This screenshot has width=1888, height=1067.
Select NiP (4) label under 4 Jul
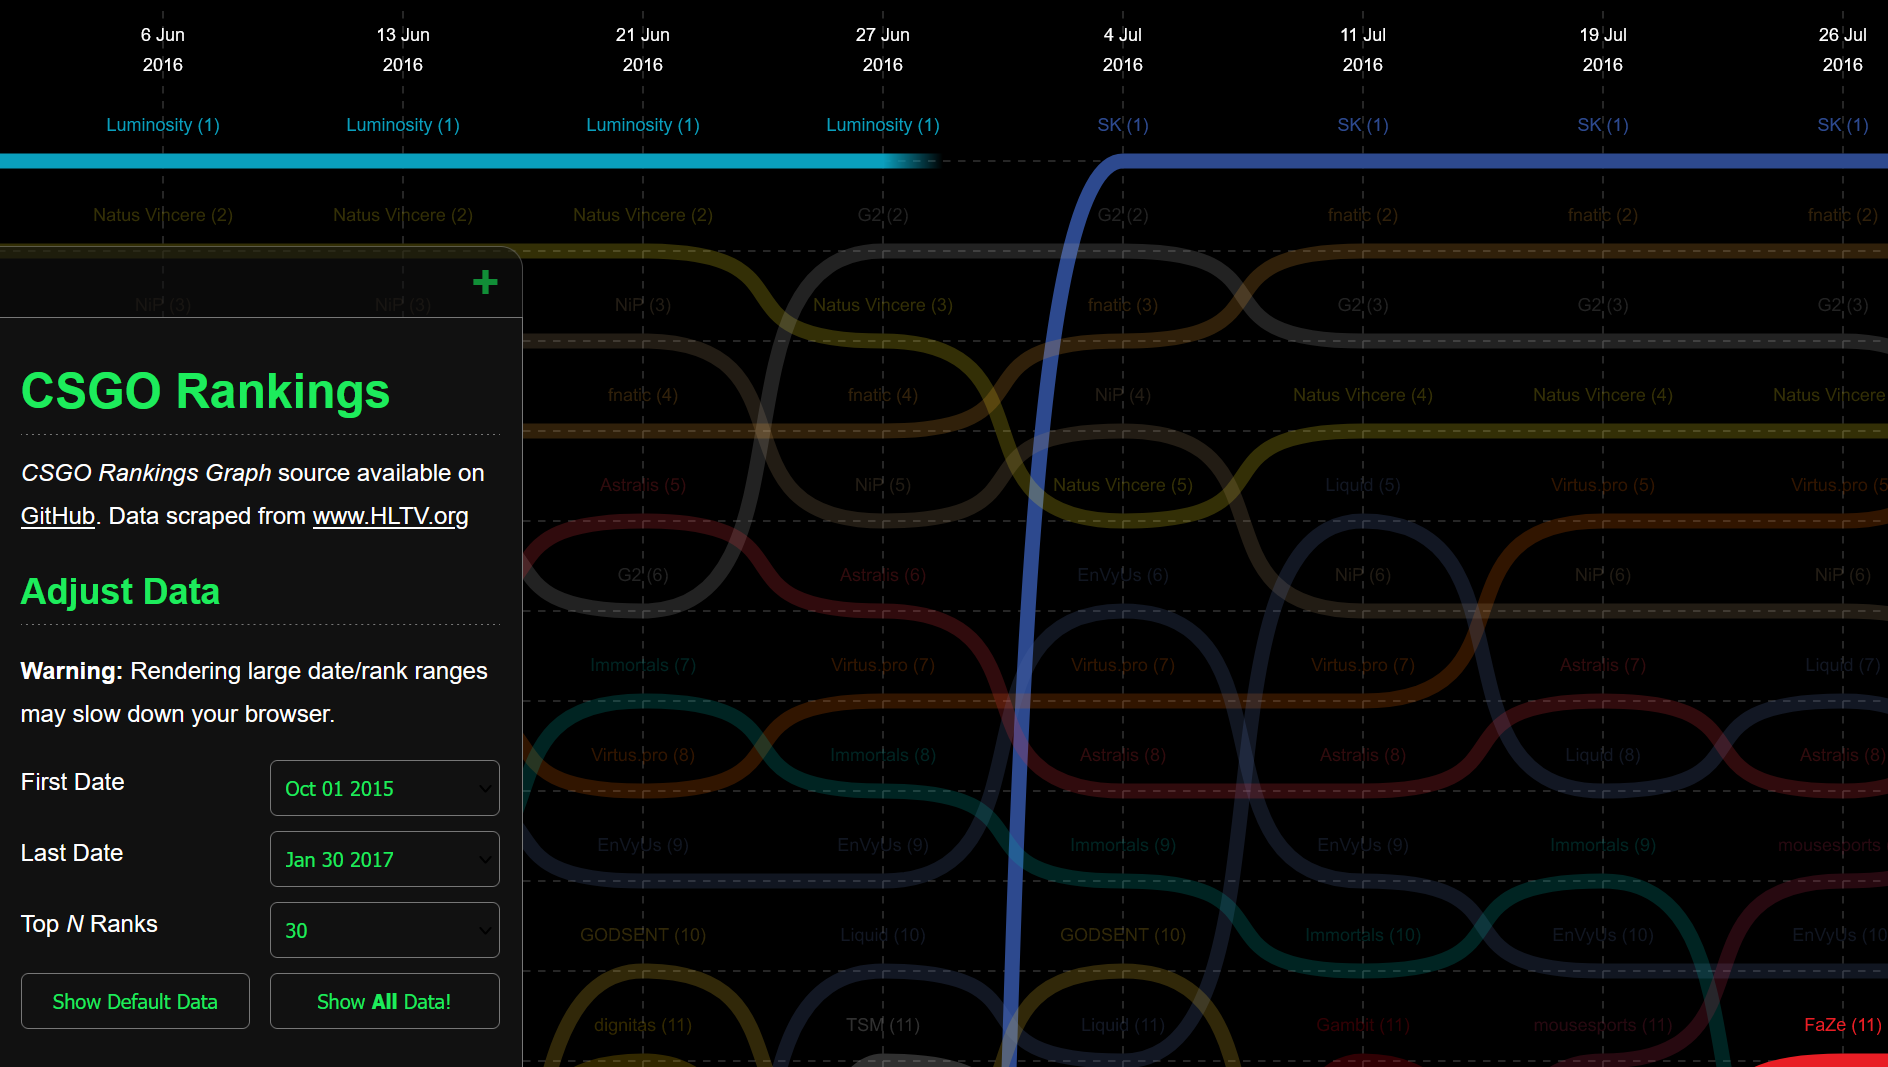click(1123, 395)
